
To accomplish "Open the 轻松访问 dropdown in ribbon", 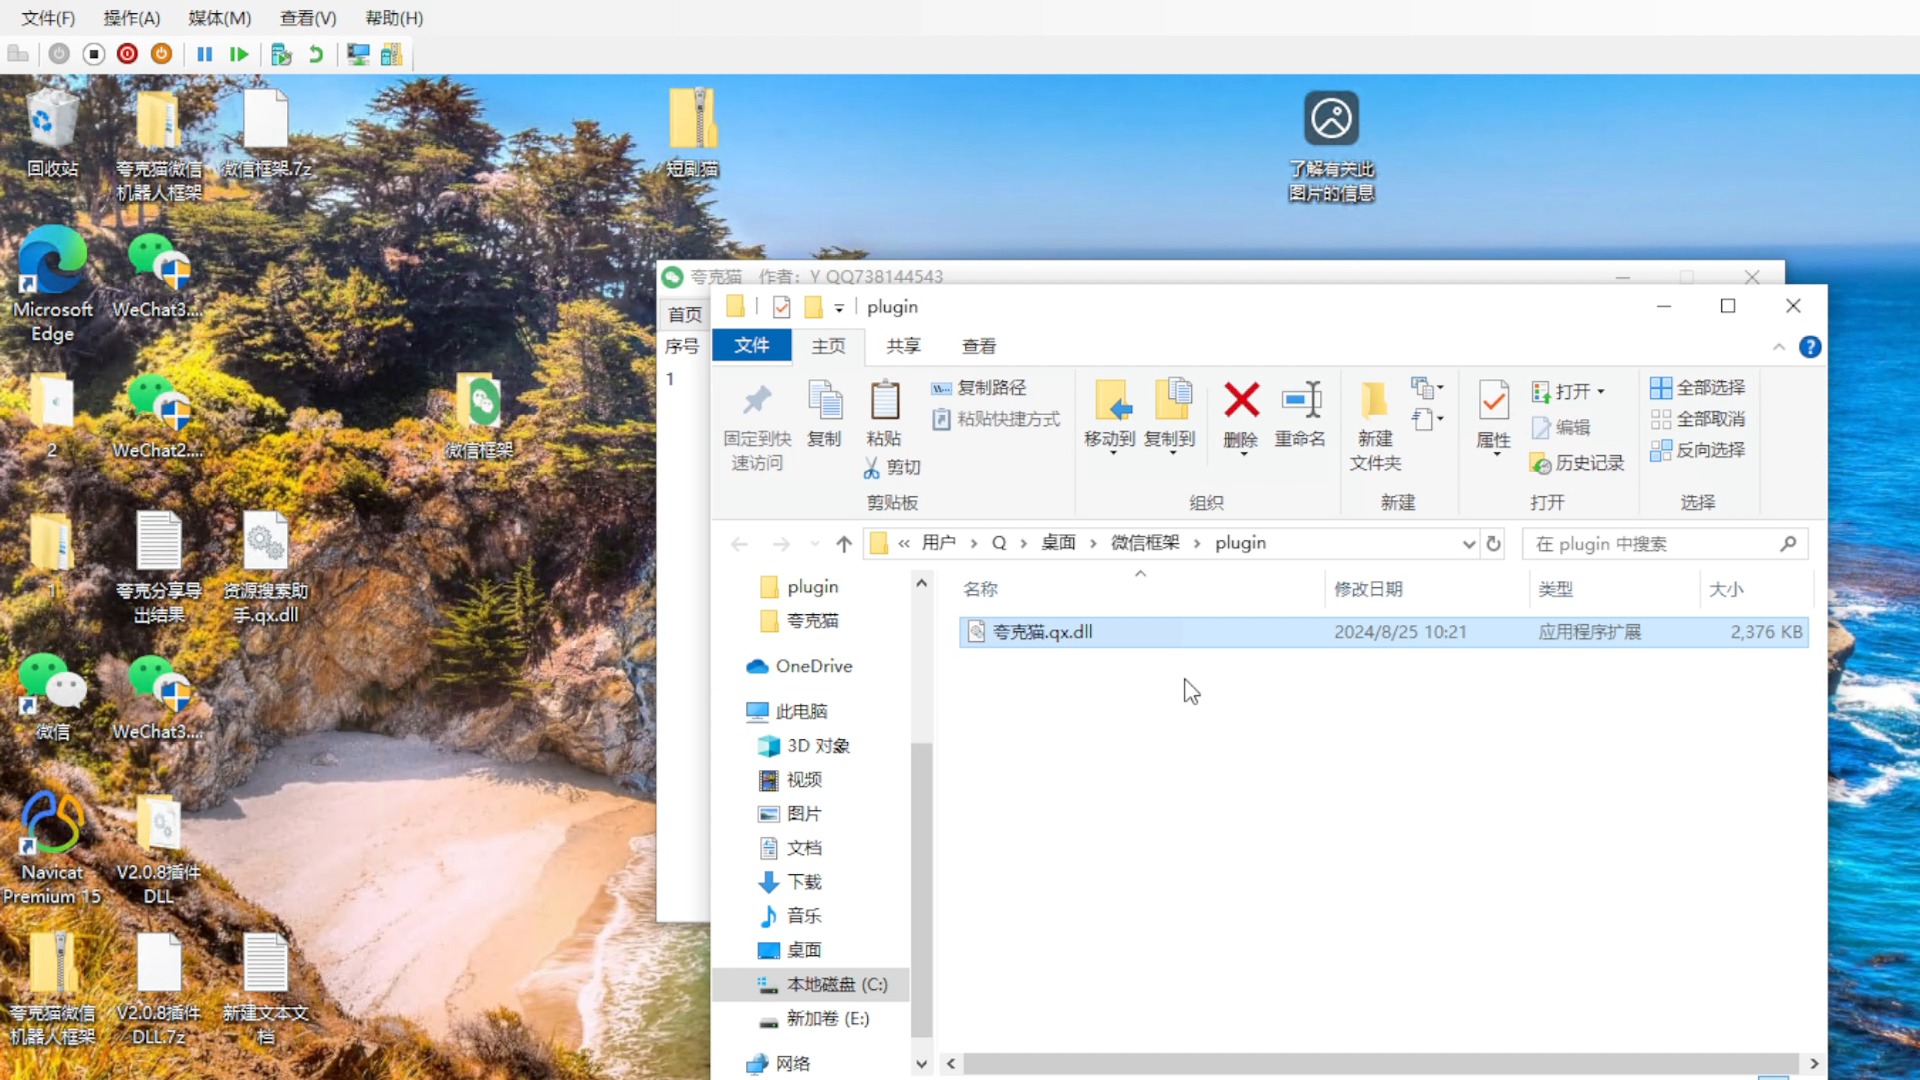I will [x=1427, y=419].
